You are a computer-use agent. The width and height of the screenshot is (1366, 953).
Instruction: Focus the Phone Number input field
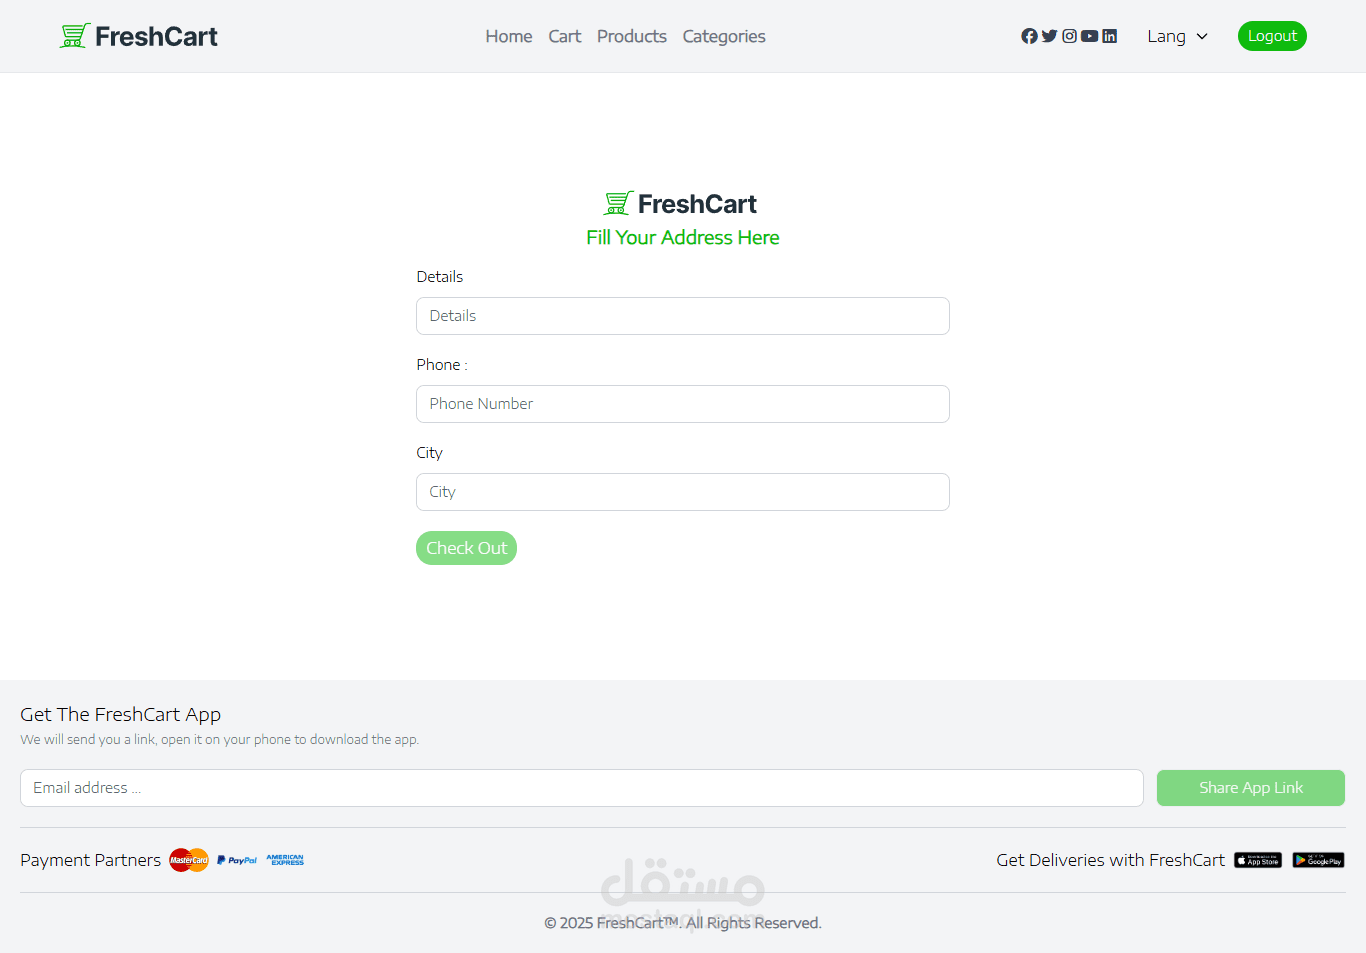tap(683, 404)
